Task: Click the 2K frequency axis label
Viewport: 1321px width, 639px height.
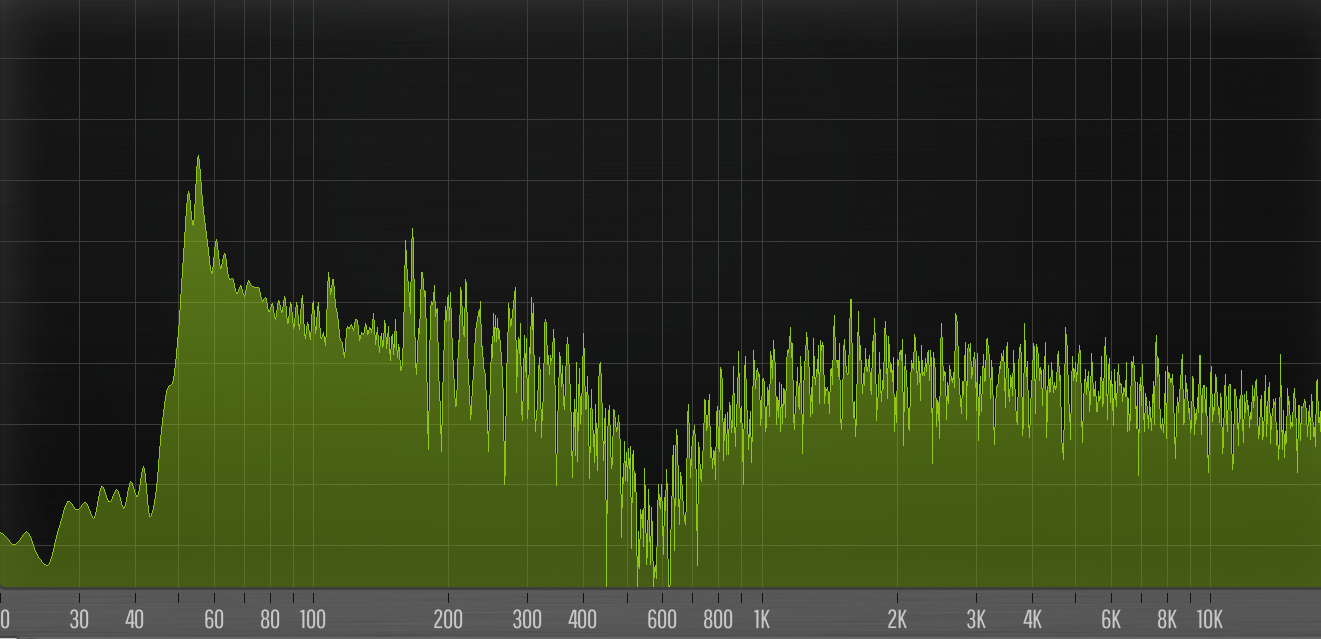Action: pyautogui.click(x=897, y=619)
